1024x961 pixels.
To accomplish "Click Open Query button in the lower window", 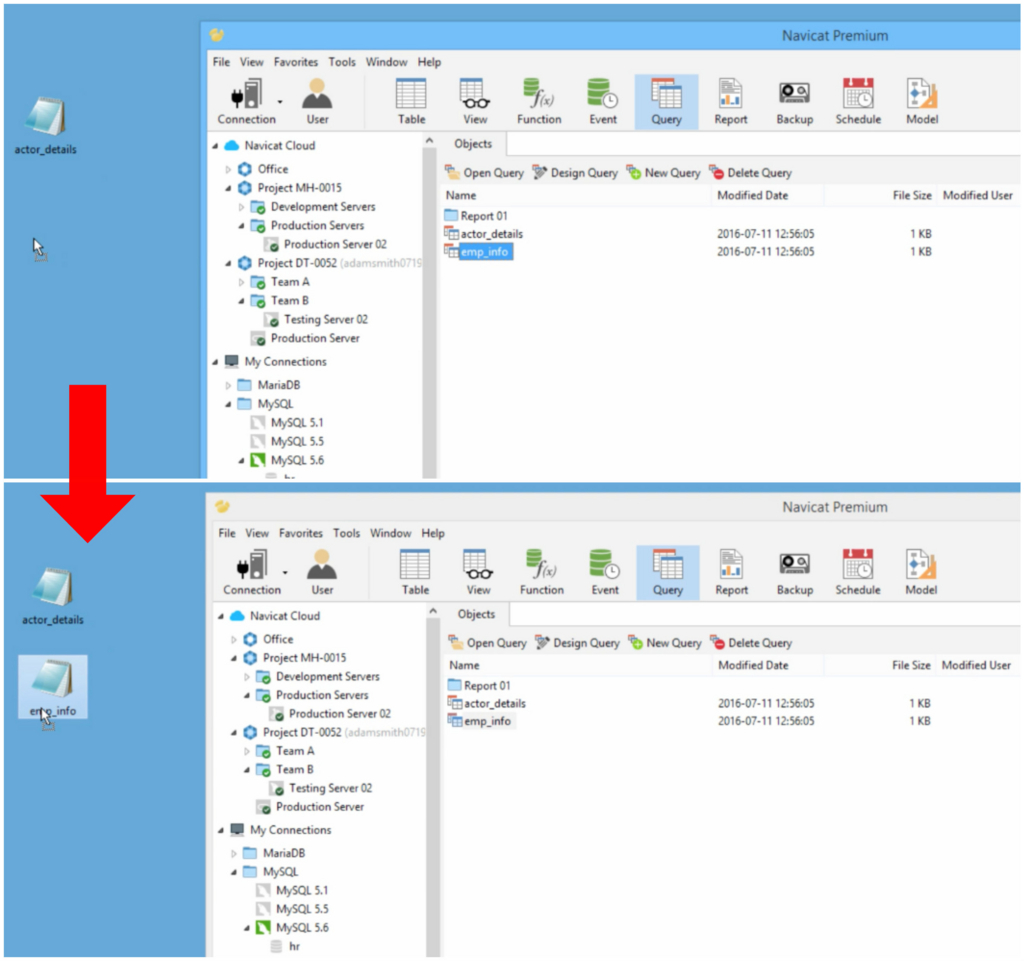I will [488, 643].
